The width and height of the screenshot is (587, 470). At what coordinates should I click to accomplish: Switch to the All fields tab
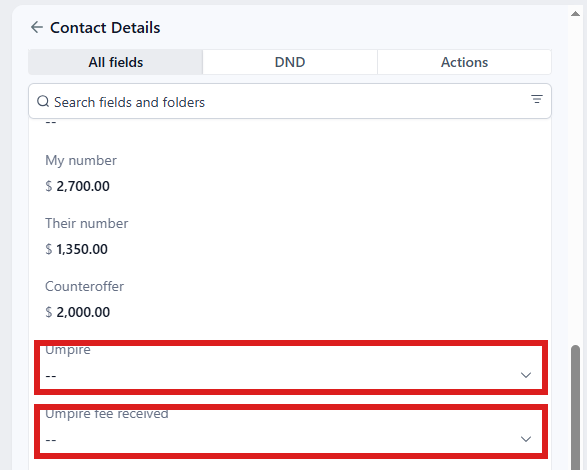coord(116,62)
